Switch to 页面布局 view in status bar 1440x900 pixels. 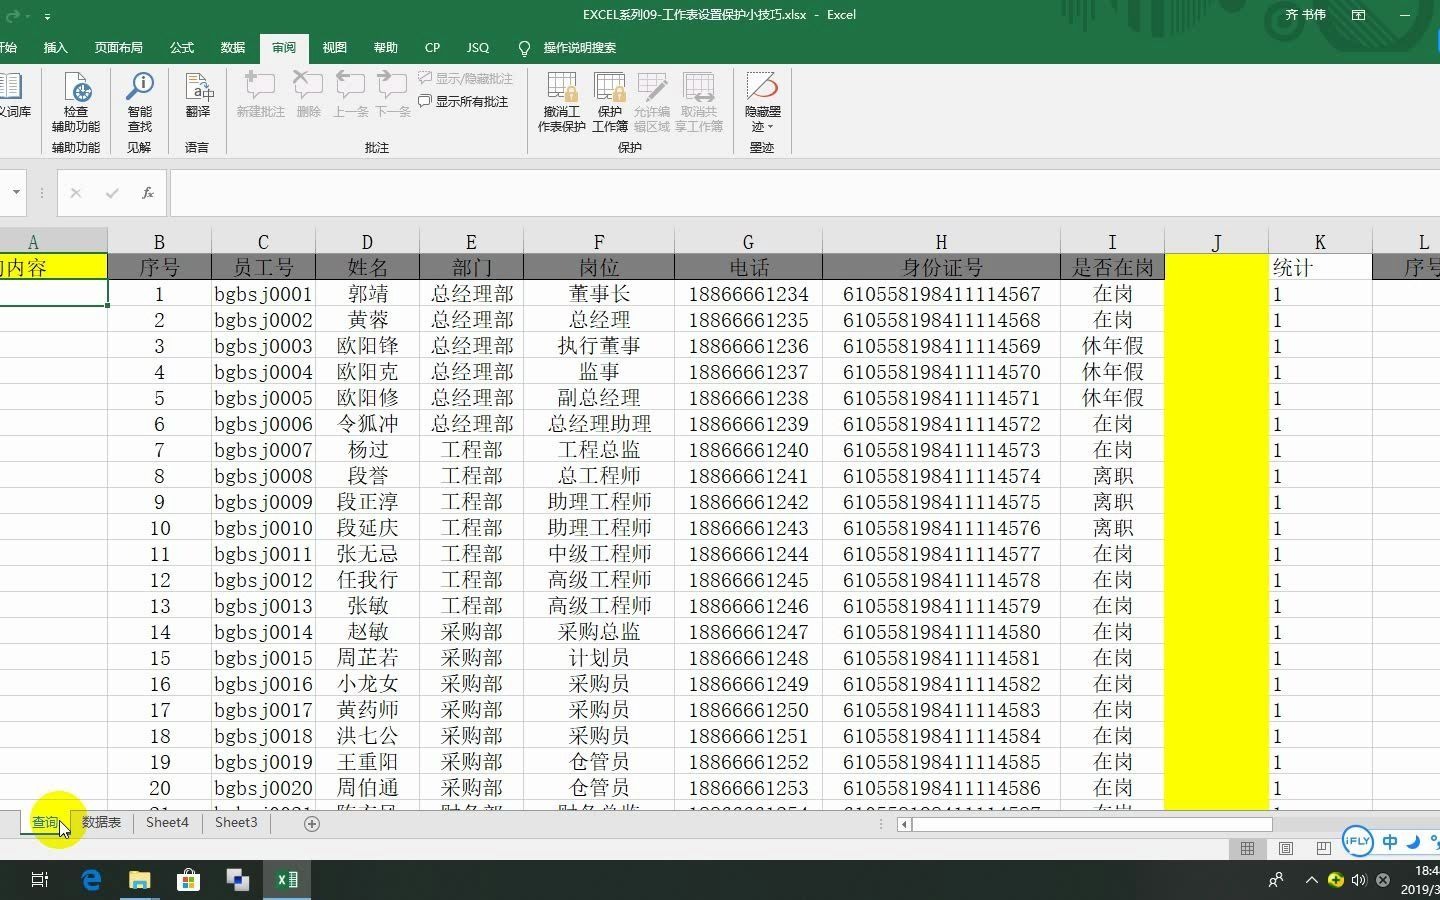point(1285,848)
